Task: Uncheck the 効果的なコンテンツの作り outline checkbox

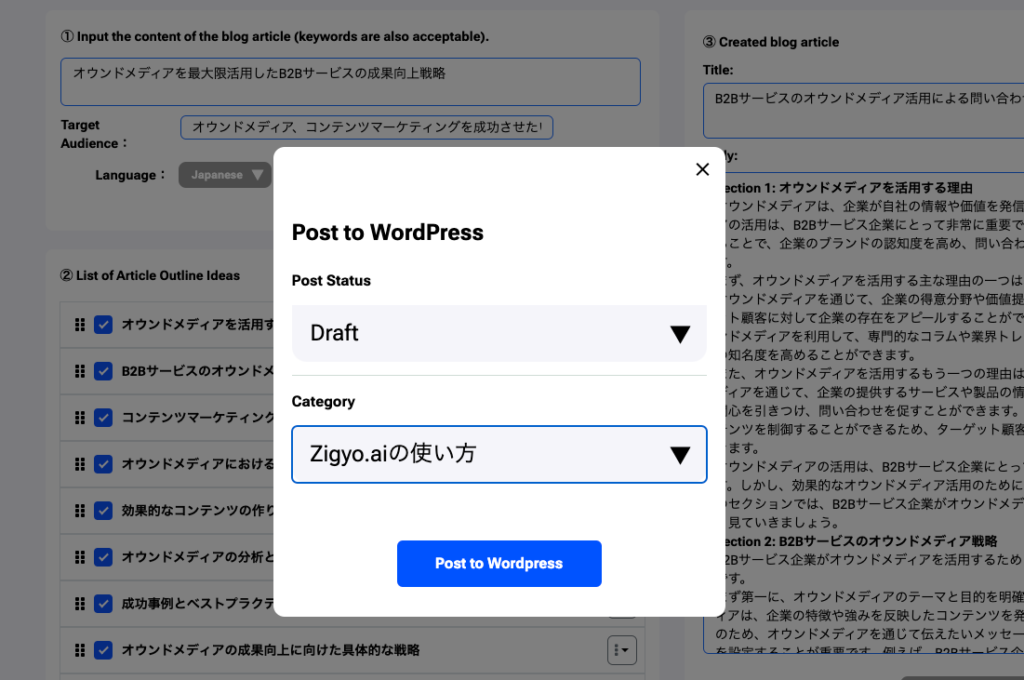Action: click(103, 510)
